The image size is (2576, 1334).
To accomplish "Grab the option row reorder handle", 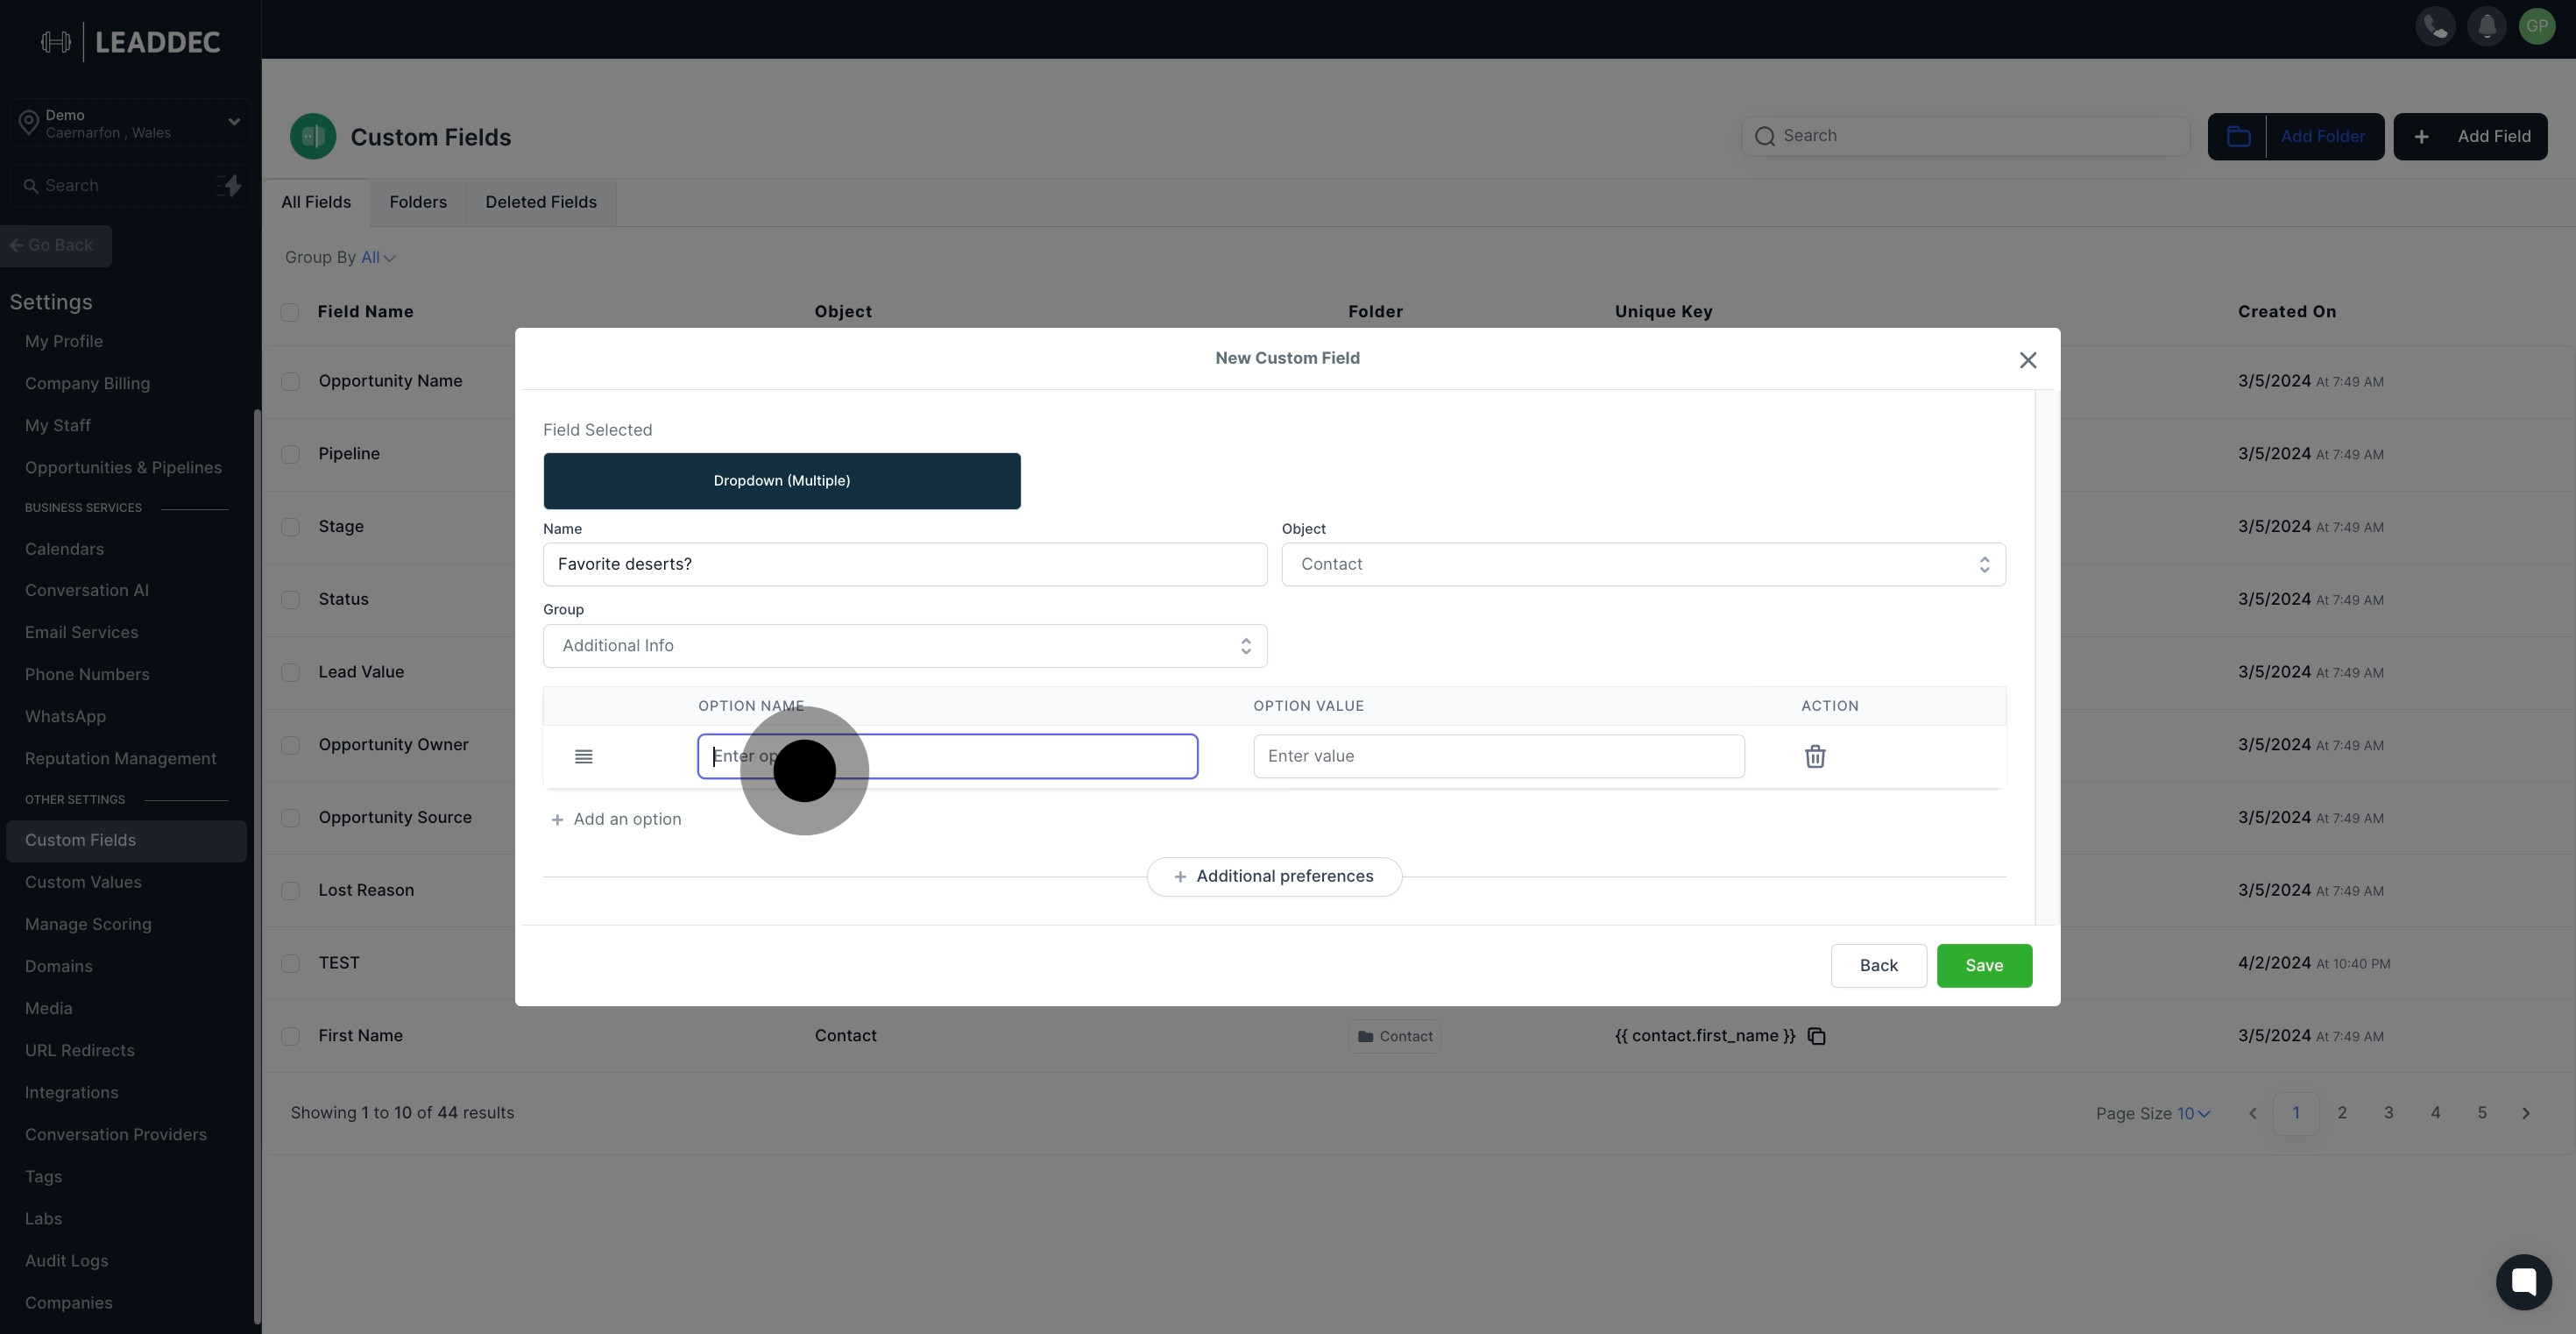I will point(584,756).
